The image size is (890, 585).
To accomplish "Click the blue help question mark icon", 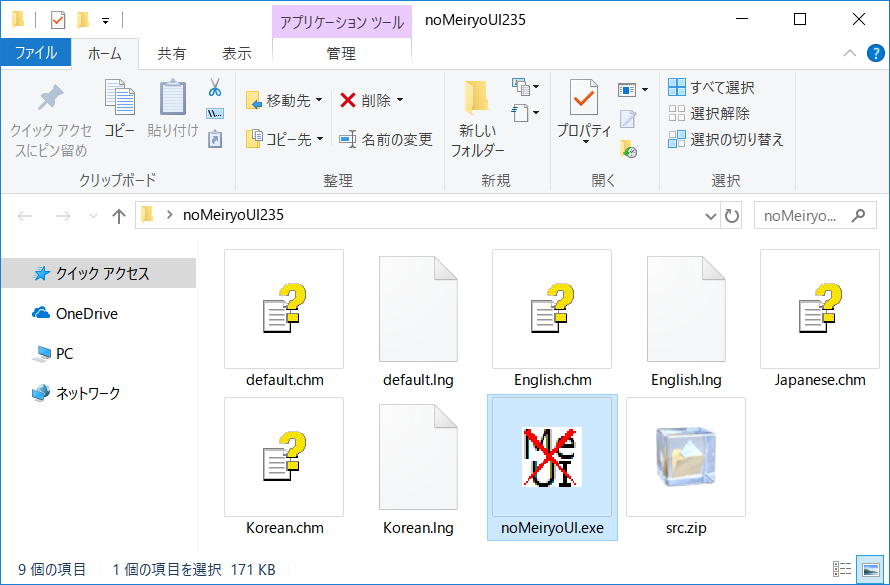I will tap(875, 53).
